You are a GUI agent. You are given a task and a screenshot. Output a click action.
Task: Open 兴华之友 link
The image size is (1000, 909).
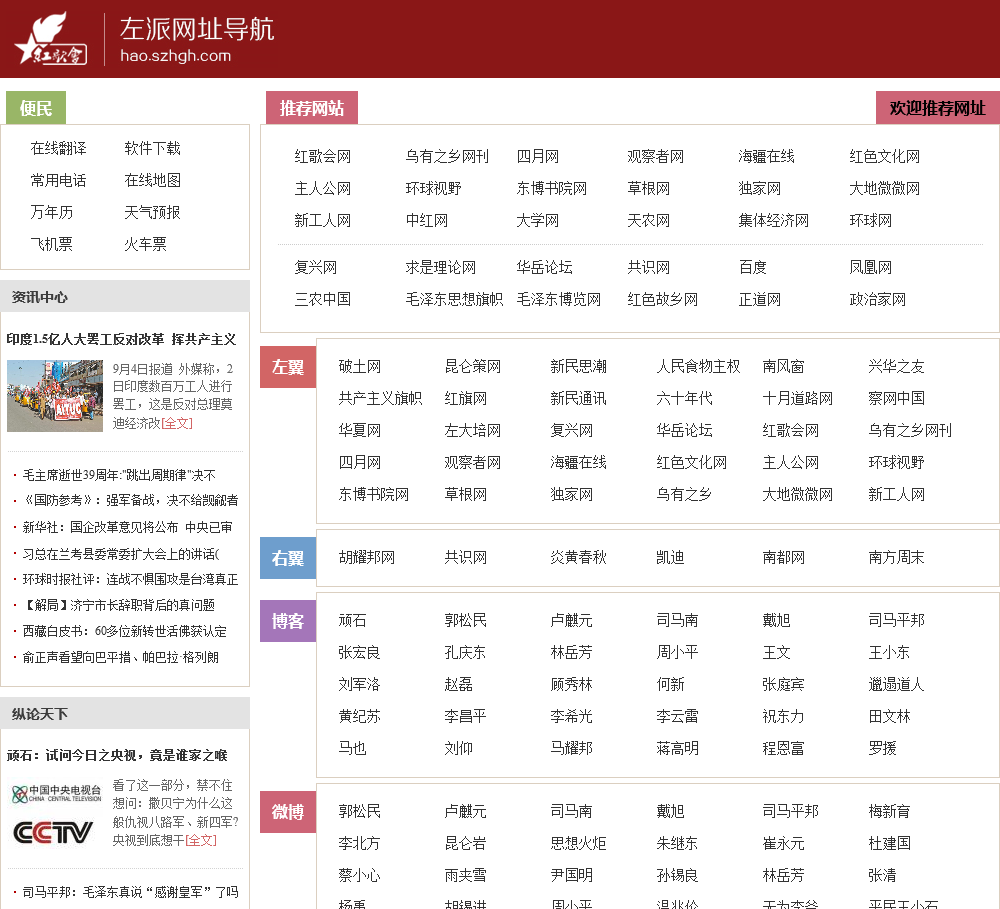896,366
